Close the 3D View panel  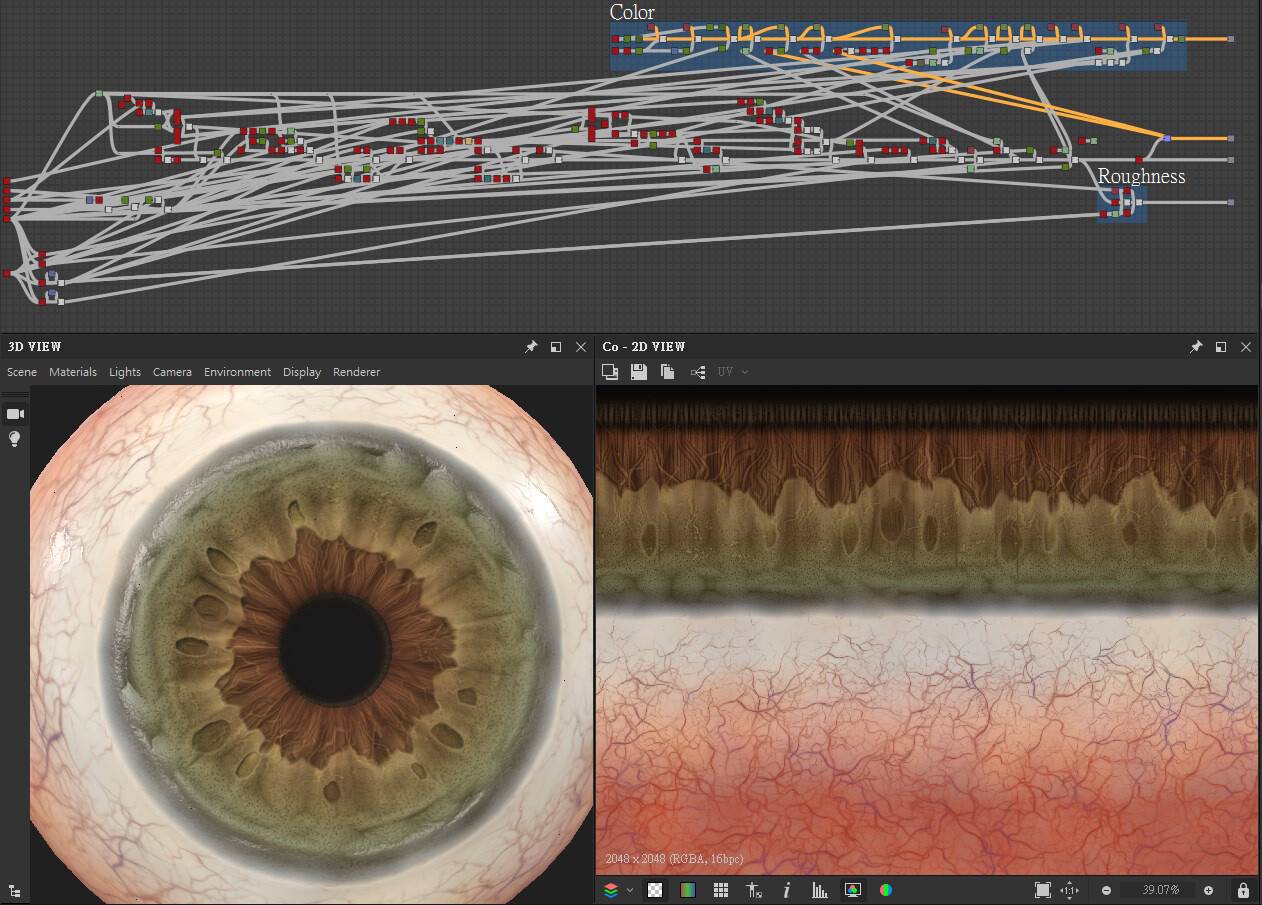(581, 347)
